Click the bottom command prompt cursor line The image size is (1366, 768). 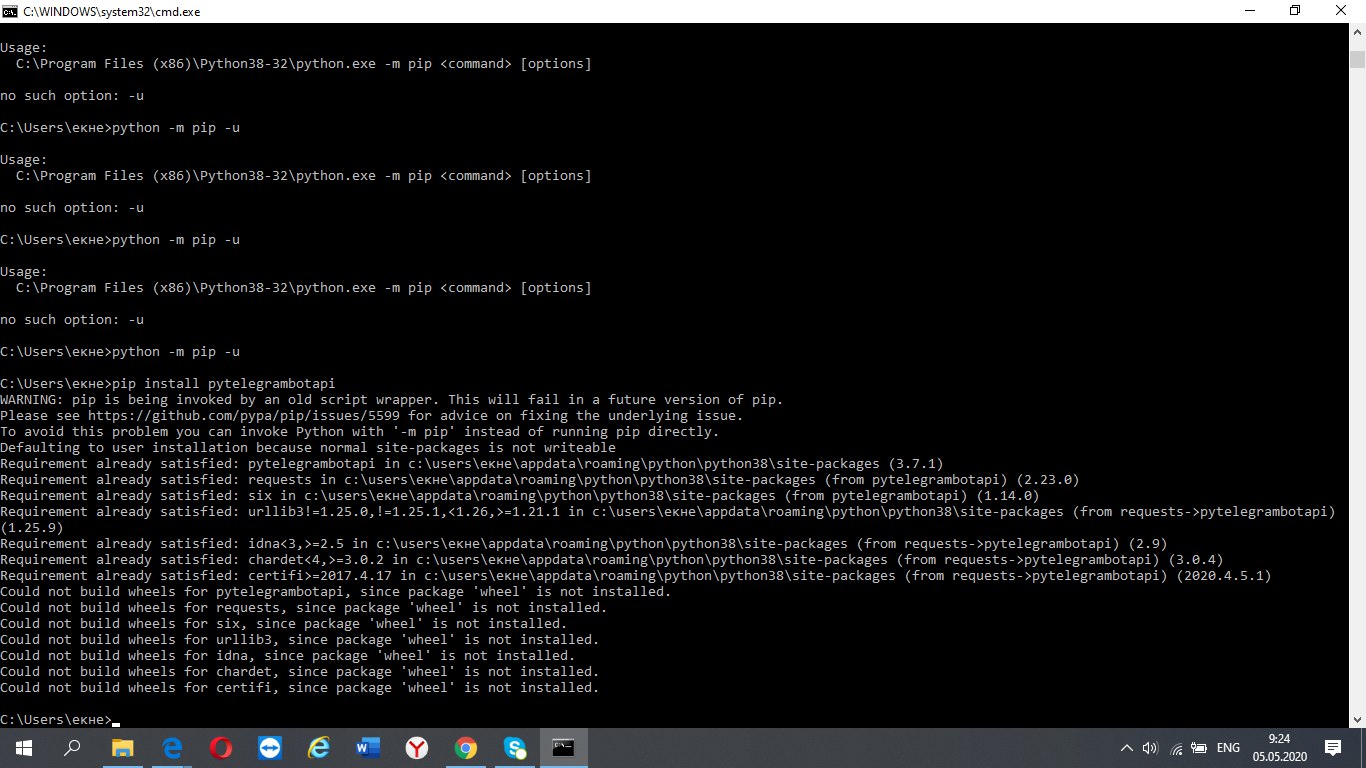tap(60, 720)
